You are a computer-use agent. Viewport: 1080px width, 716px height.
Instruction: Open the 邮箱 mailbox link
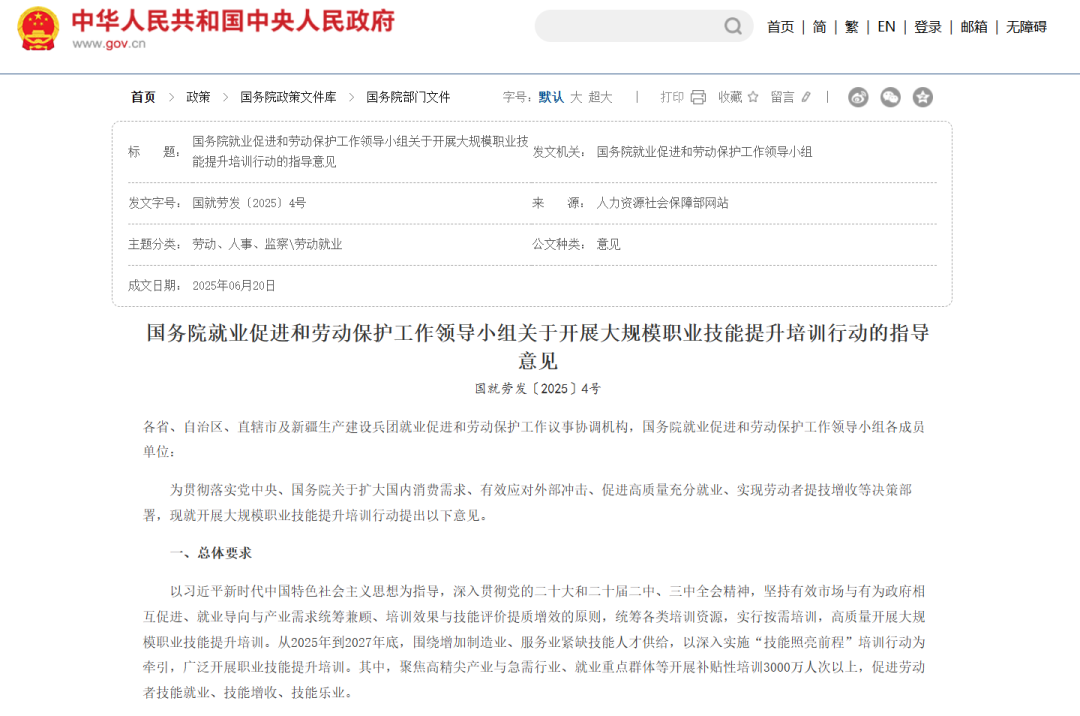tap(974, 27)
